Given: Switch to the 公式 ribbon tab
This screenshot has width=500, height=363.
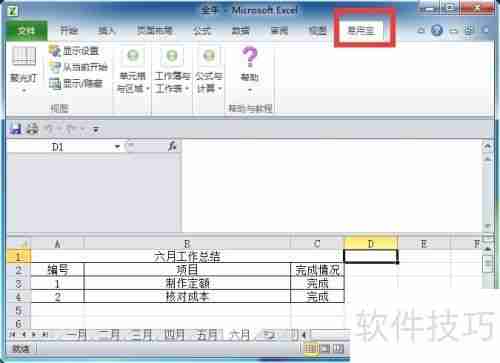Looking at the screenshot, I should click(202, 31).
